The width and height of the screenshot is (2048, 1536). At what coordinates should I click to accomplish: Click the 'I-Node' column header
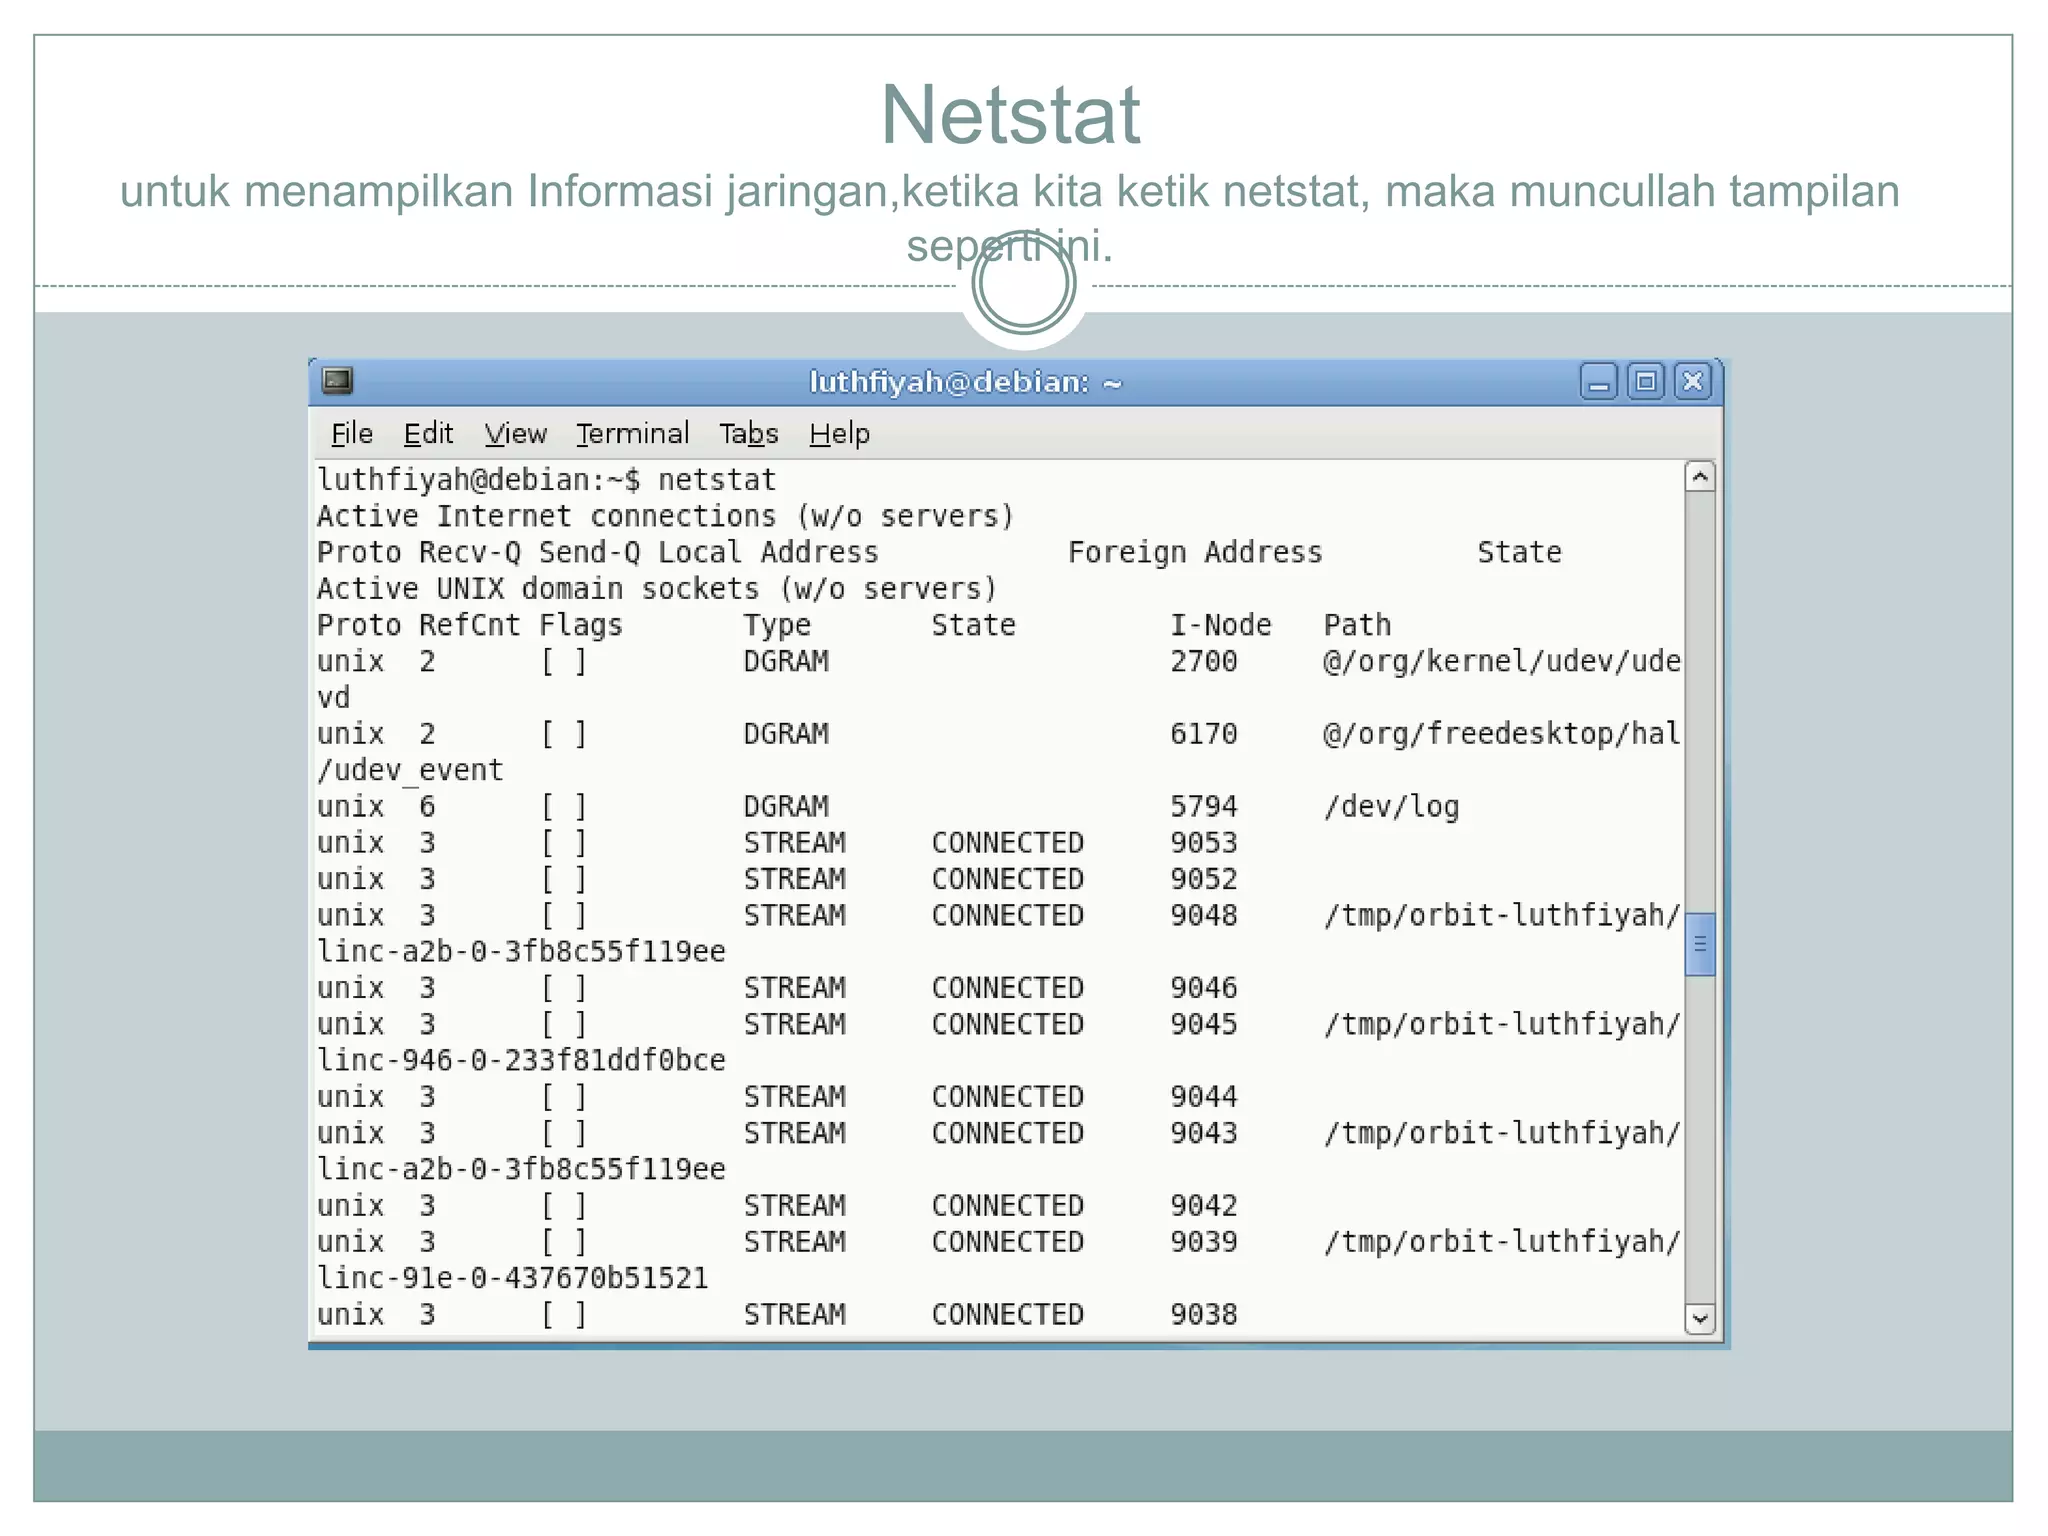click(x=1221, y=625)
